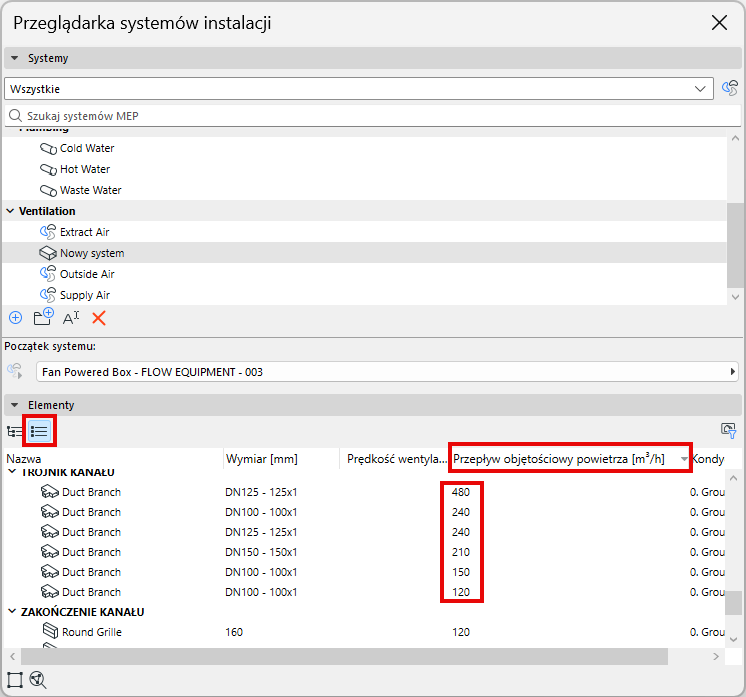The height and width of the screenshot is (697, 746).
Task: Click the Supply Air fan icon
Action: coord(48,295)
